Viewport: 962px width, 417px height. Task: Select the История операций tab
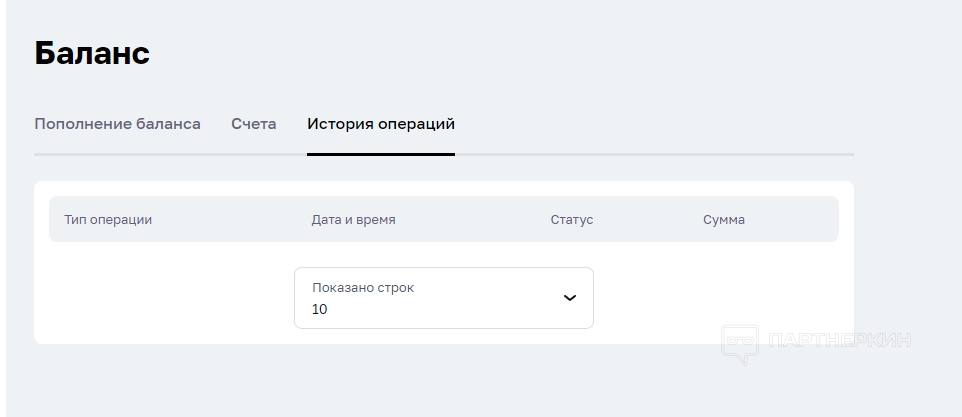pyautogui.click(x=380, y=124)
